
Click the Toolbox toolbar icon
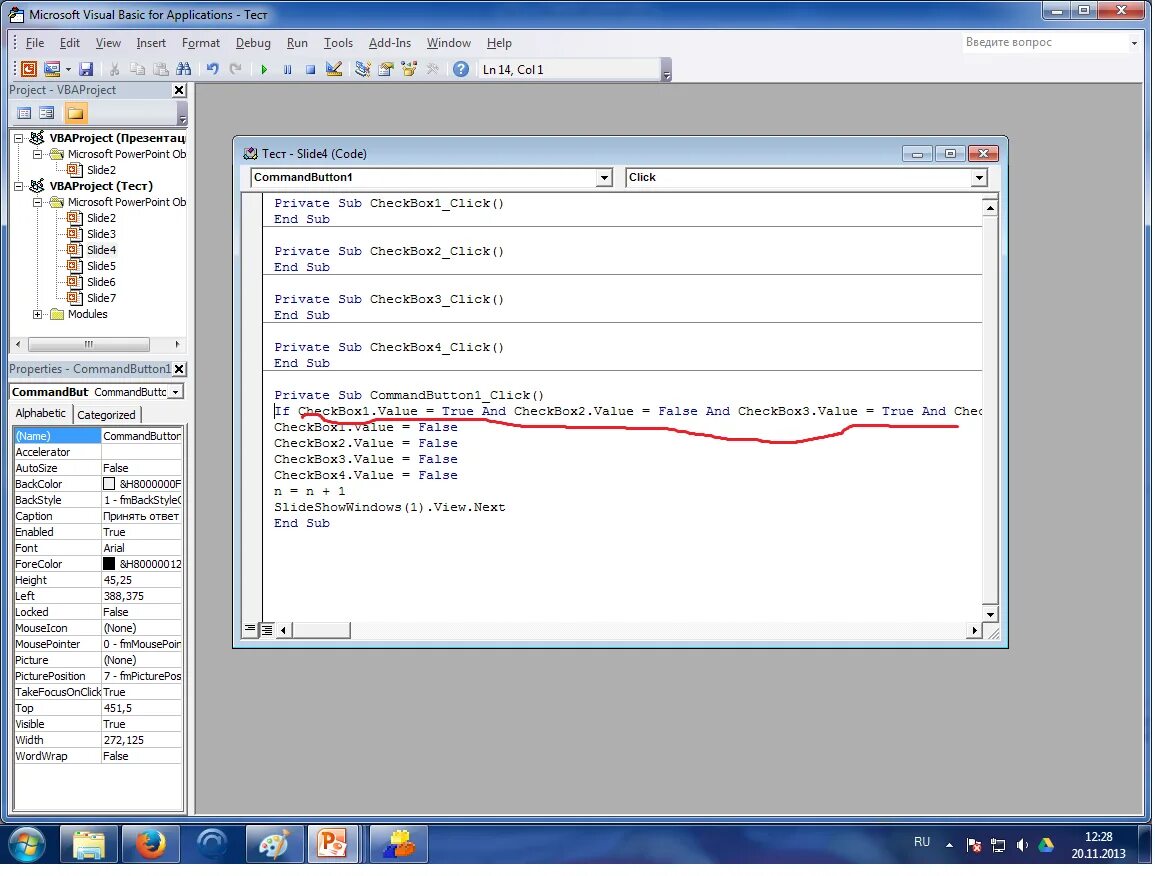pyautogui.click(x=432, y=69)
